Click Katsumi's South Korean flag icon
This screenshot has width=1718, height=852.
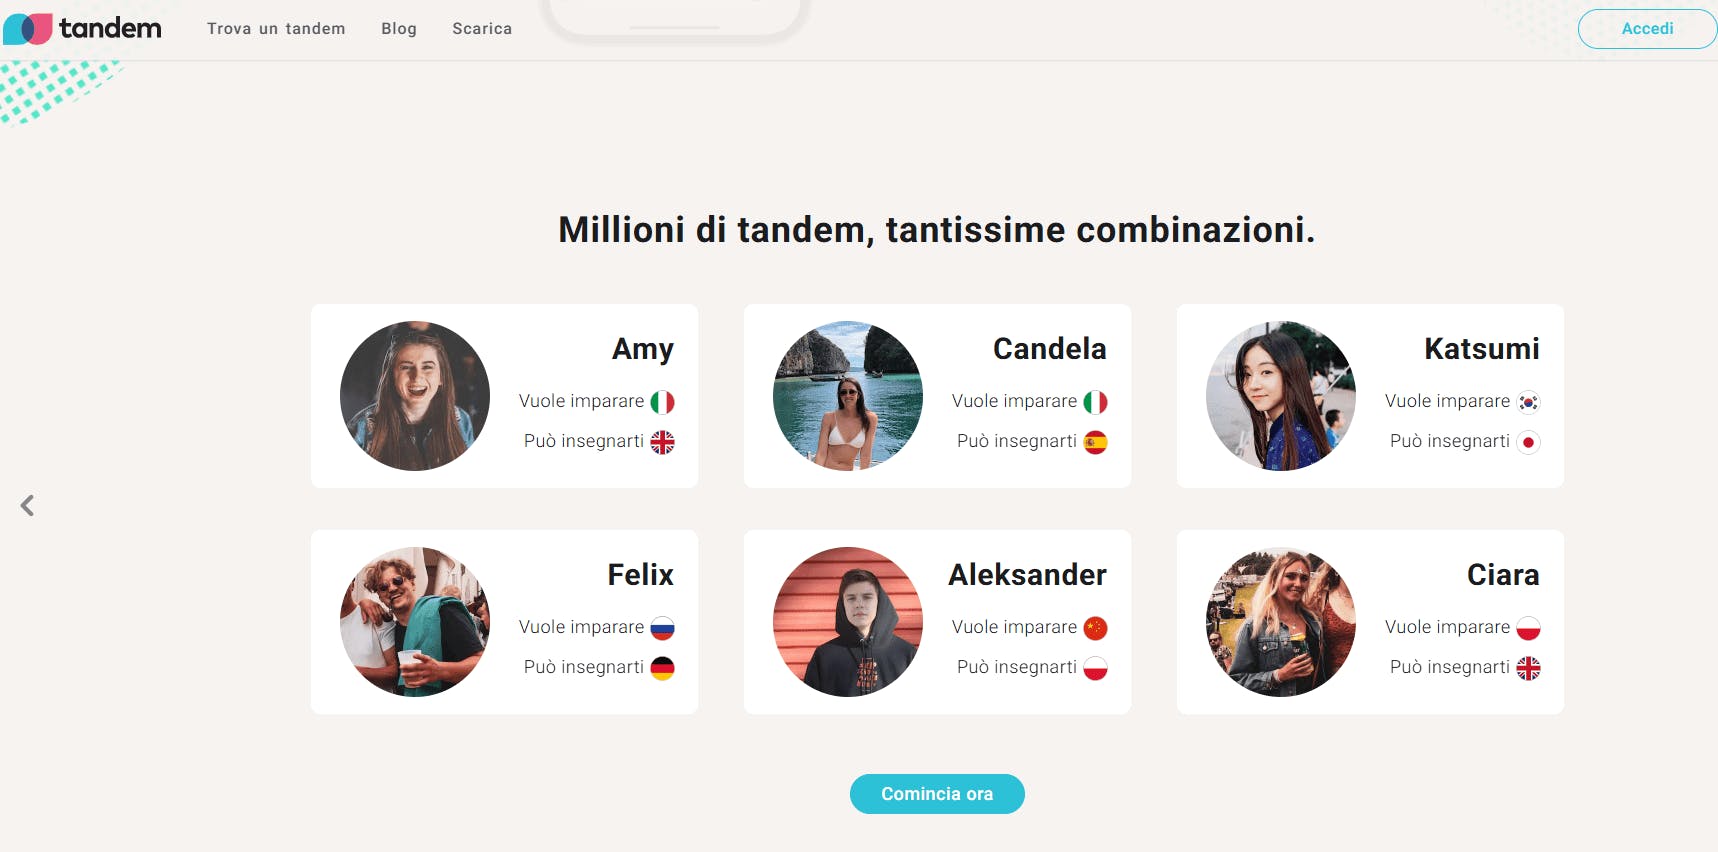tap(1528, 402)
